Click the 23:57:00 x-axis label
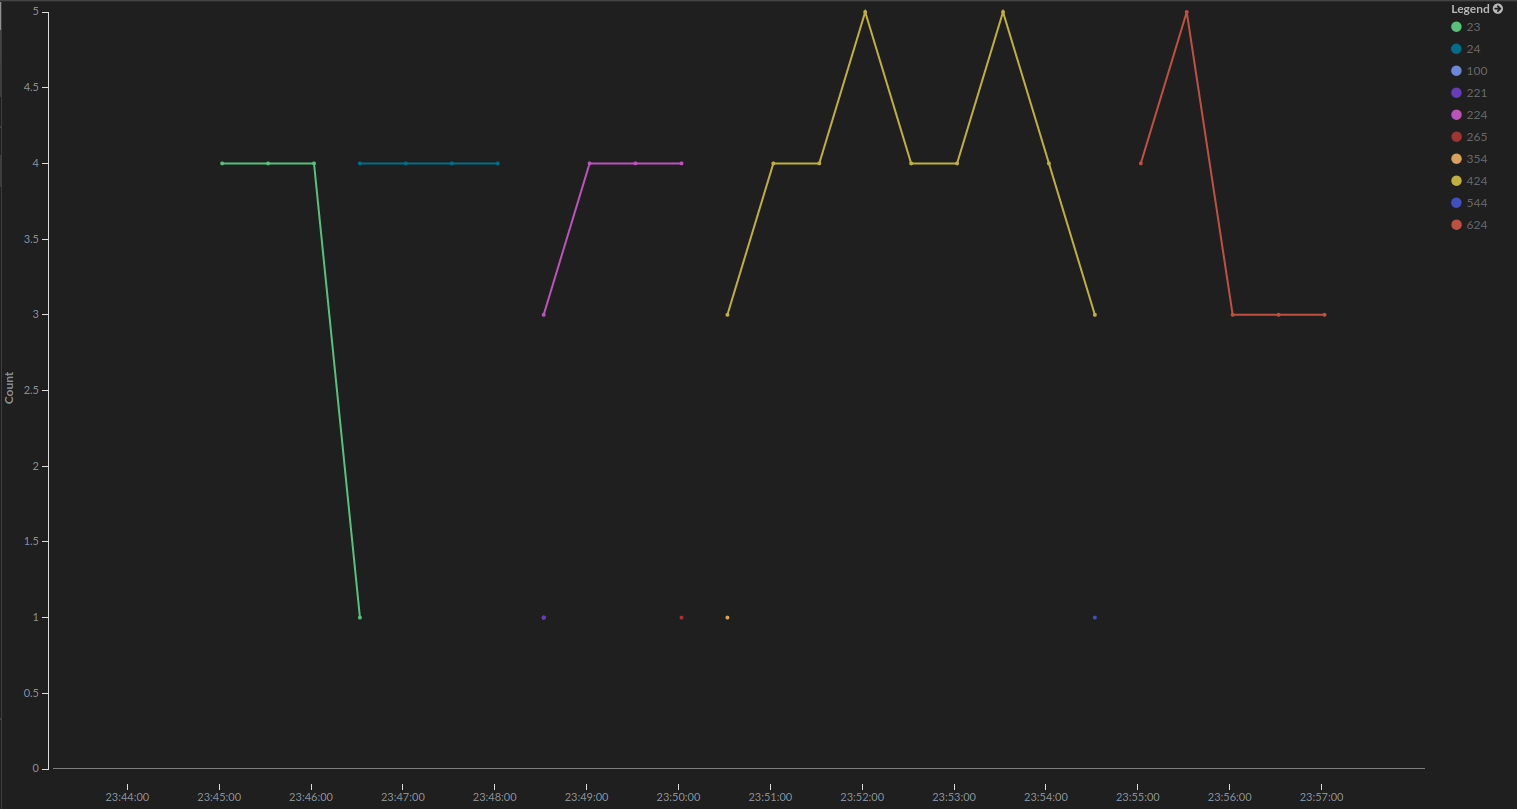This screenshot has height=809, width=1517. click(x=1321, y=797)
